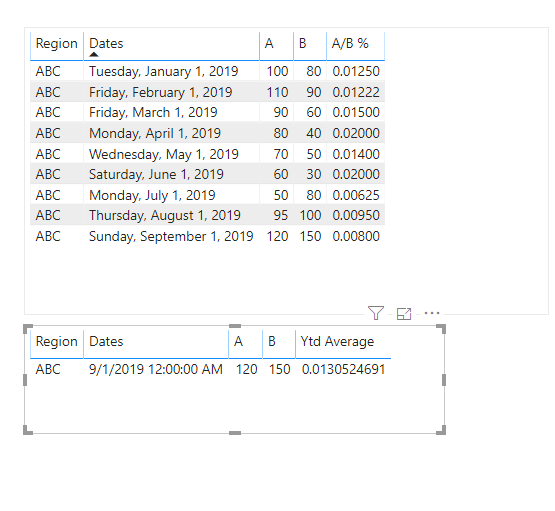Select the top-left resize handle of the bottom visual
The image size is (555, 511).
pos(28,329)
